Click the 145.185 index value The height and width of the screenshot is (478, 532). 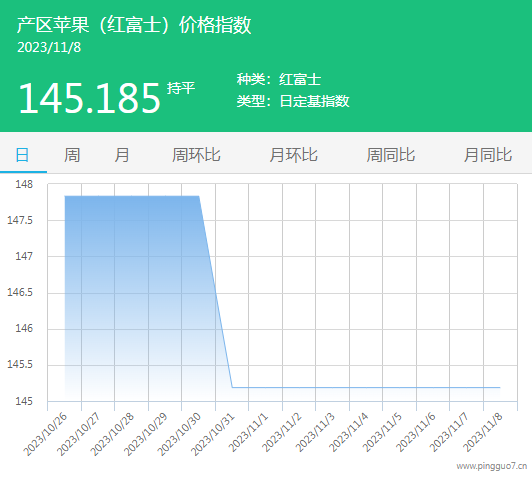point(89,98)
